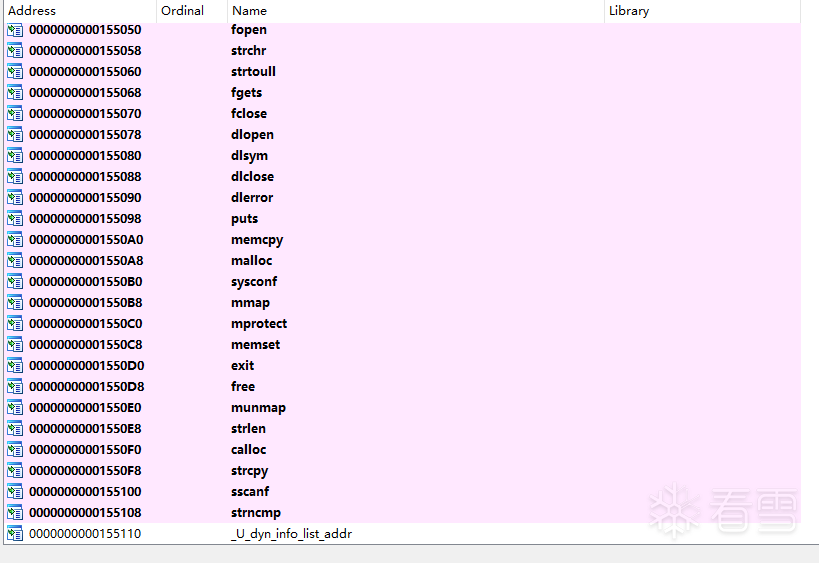Click address 0000000000155110

pyautogui.click(x=85, y=534)
